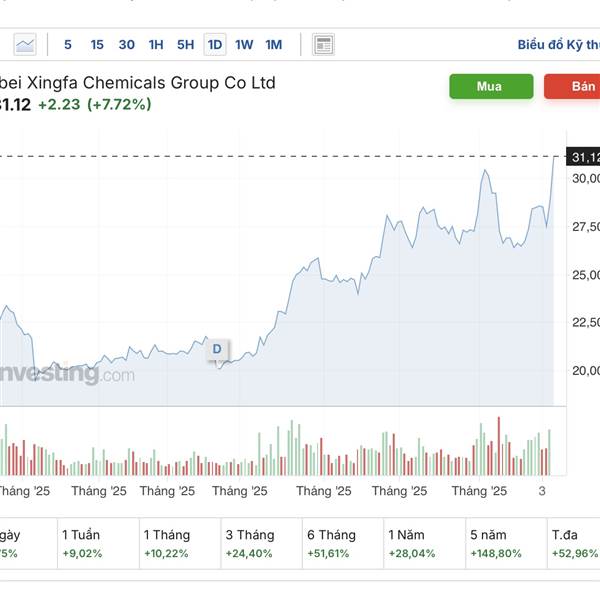
Task: Switch to 1W interval
Action: pos(244,44)
